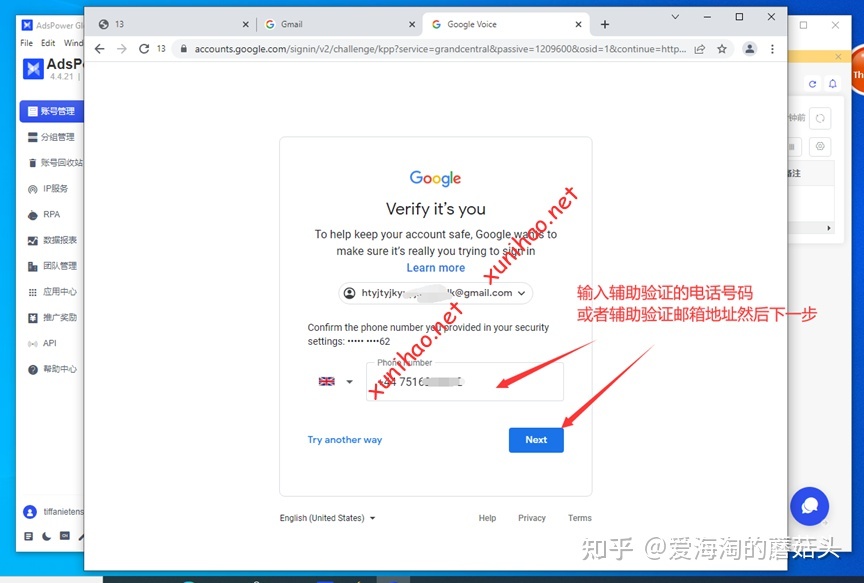Click the AdsPower logo icon
This screenshot has height=583, width=864.
[x=33, y=69]
